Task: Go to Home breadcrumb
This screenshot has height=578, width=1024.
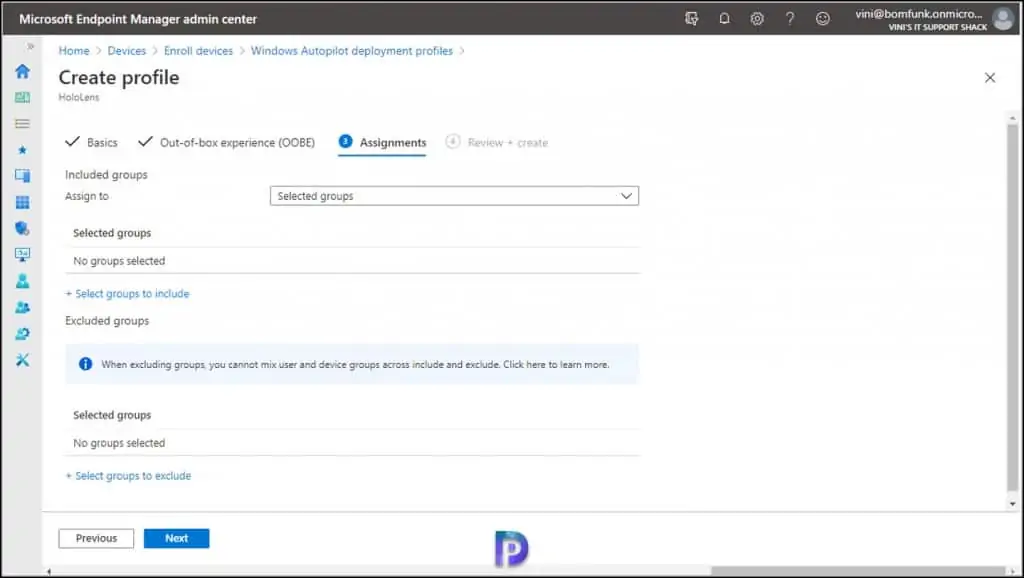Action: (x=74, y=51)
